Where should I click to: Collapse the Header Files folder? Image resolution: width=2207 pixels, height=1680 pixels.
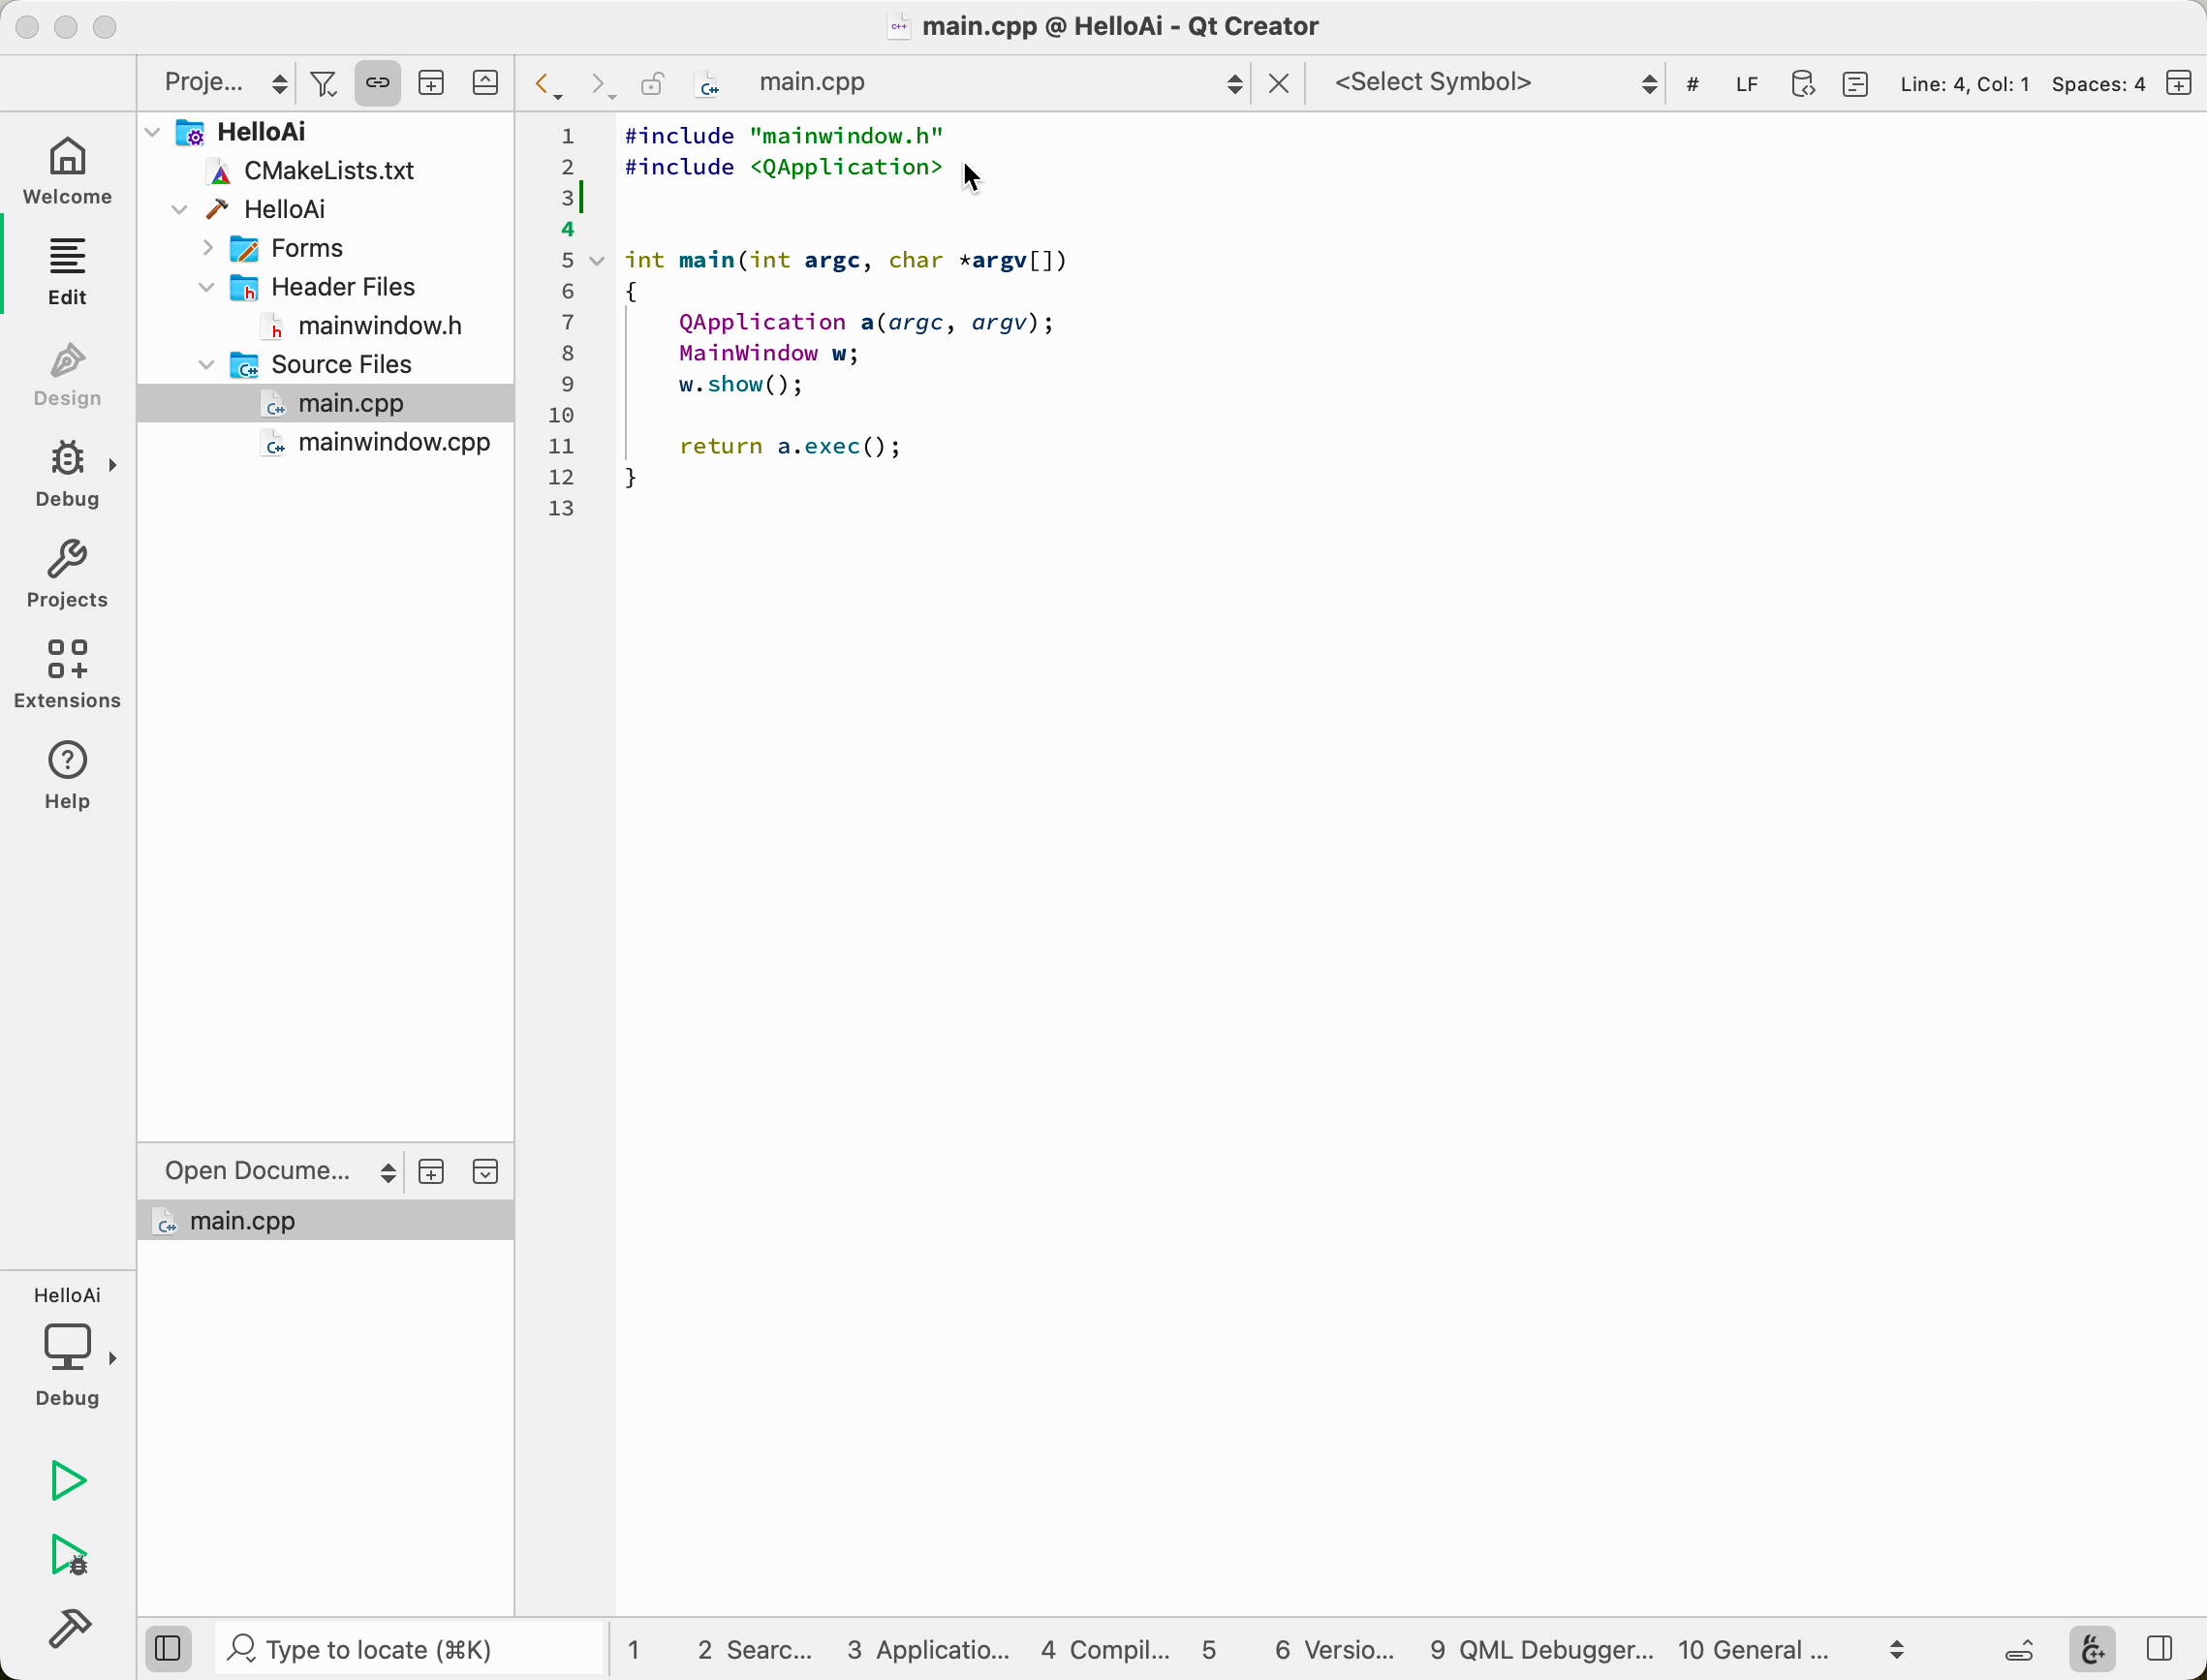click(207, 287)
